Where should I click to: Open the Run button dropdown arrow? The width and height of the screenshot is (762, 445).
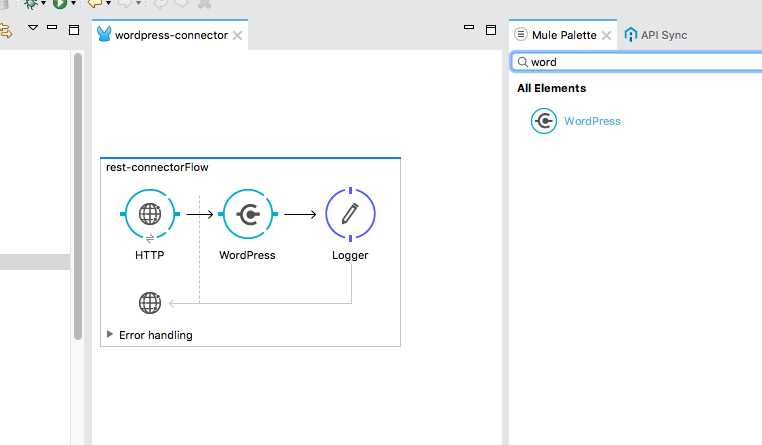point(74,5)
